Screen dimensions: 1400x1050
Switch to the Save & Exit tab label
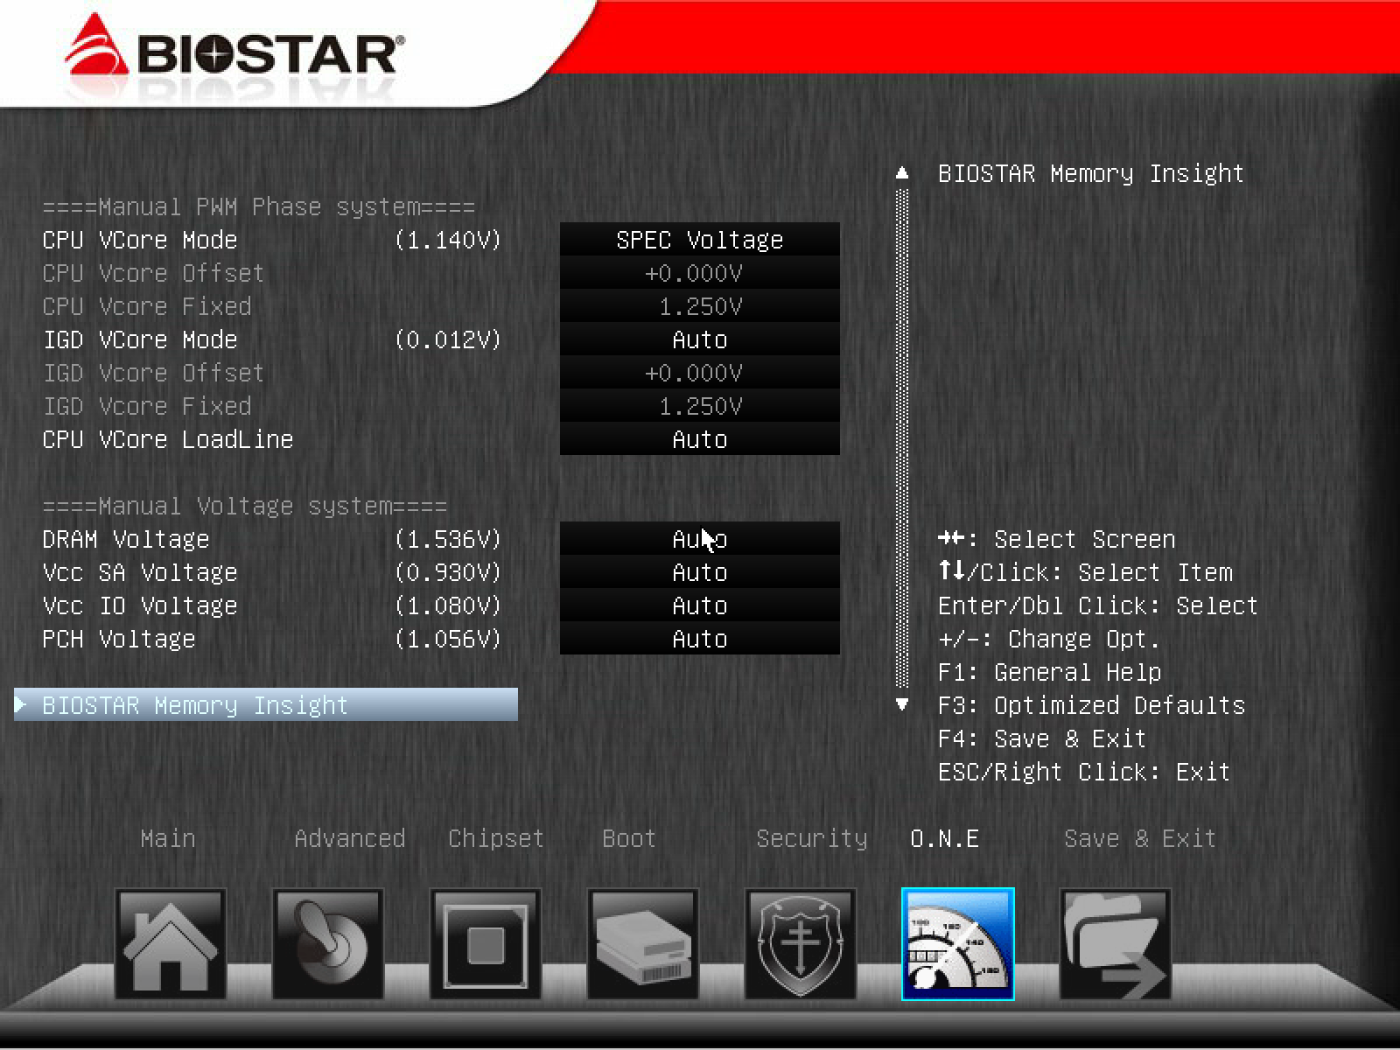(1140, 838)
